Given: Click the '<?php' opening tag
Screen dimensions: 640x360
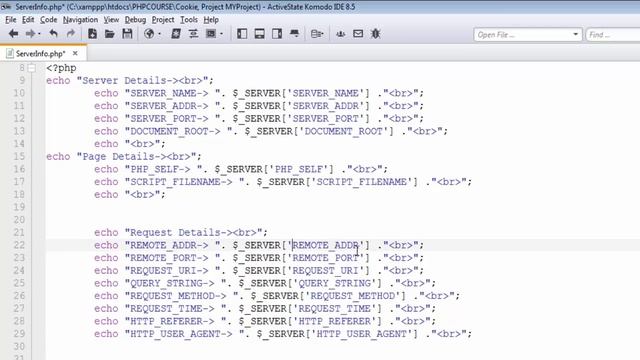Looking at the screenshot, I should point(61,68).
